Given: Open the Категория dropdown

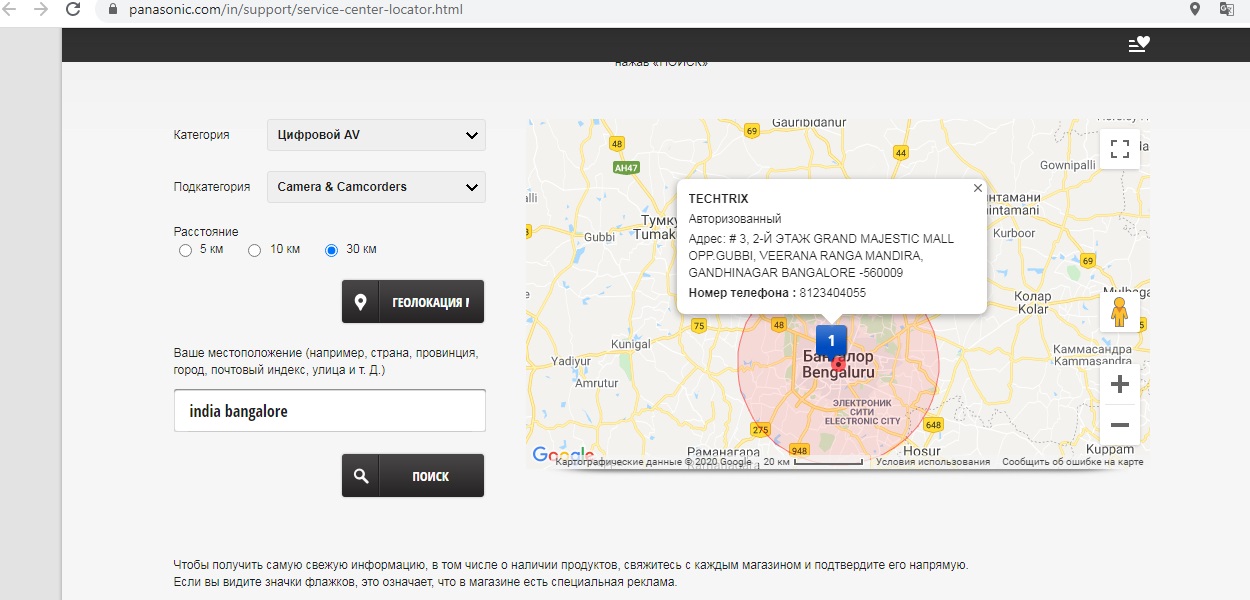Looking at the screenshot, I should click(x=376, y=135).
